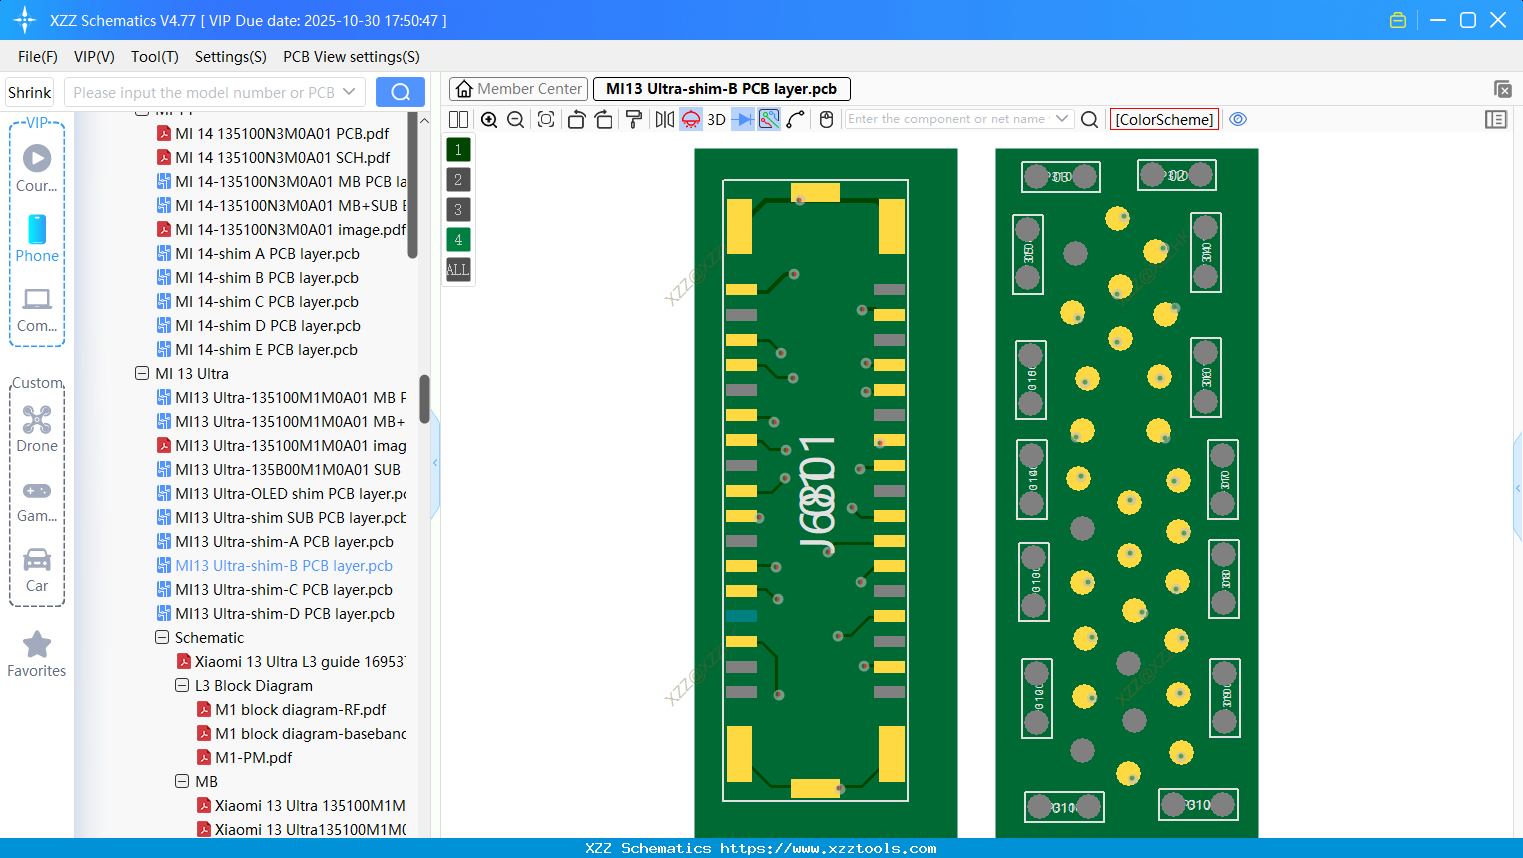
Task: Switch to 3D view mode
Action: tap(716, 119)
